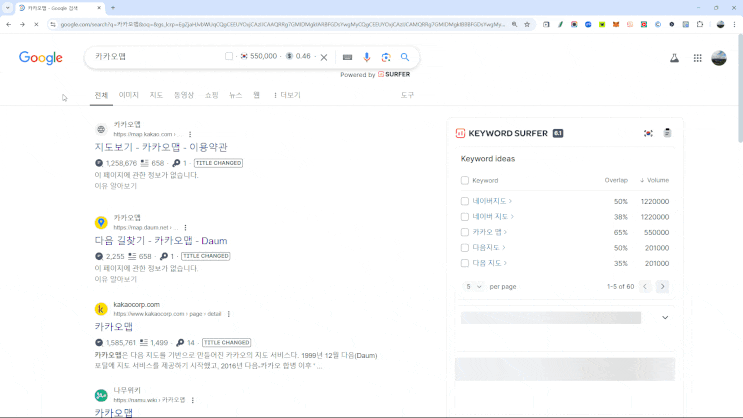Go forward using browser forward arrow

[22, 24]
